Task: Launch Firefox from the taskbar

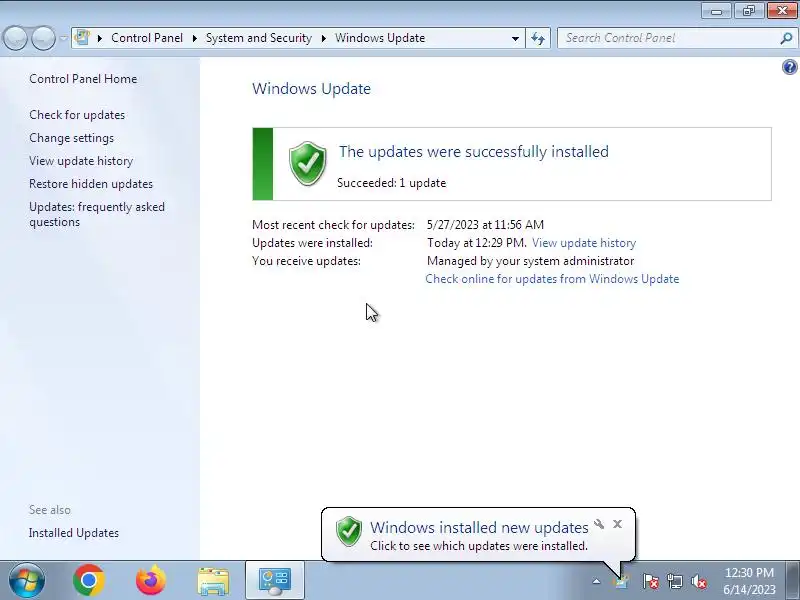Action: pyautogui.click(x=151, y=581)
